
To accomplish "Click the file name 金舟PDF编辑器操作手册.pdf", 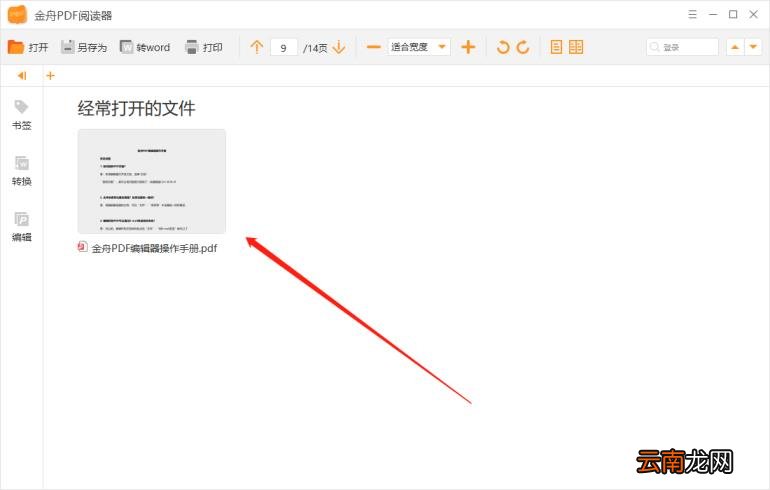I will click(x=154, y=248).
